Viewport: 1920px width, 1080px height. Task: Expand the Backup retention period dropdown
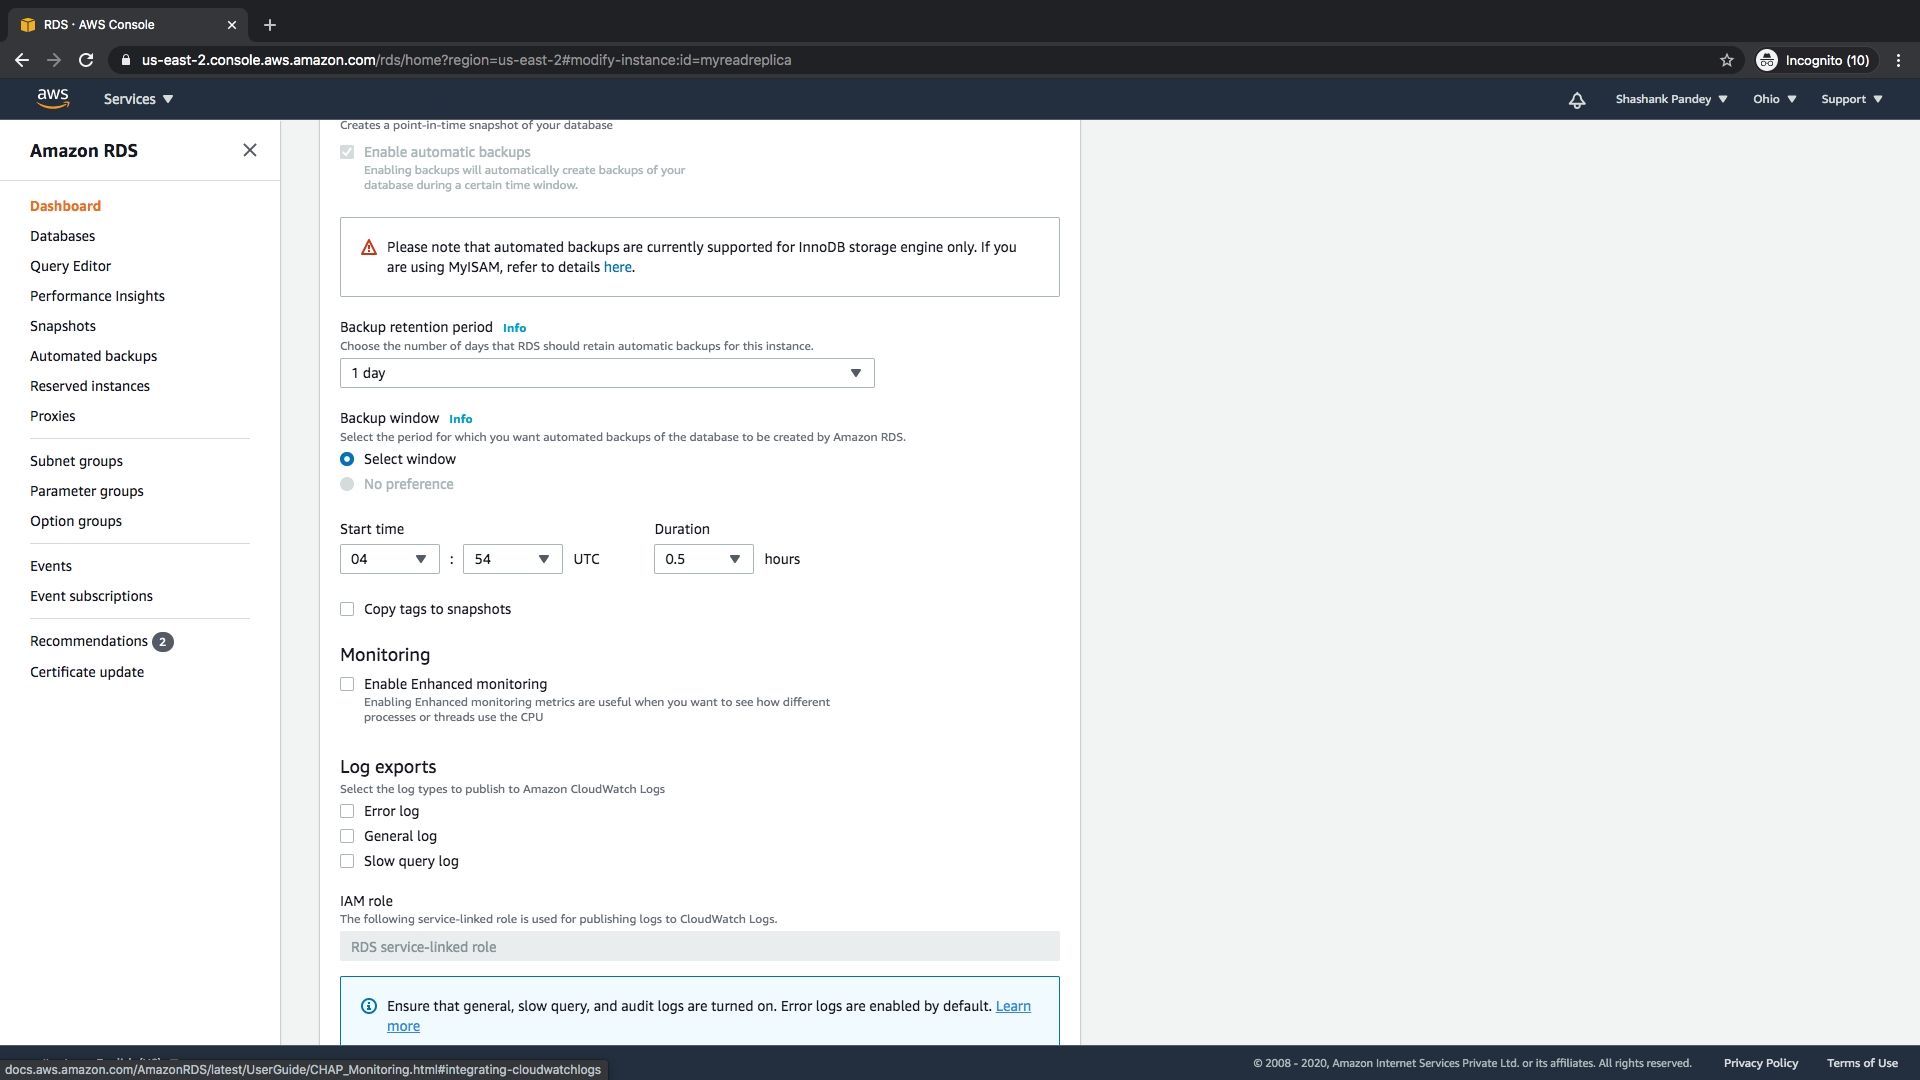(606, 373)
